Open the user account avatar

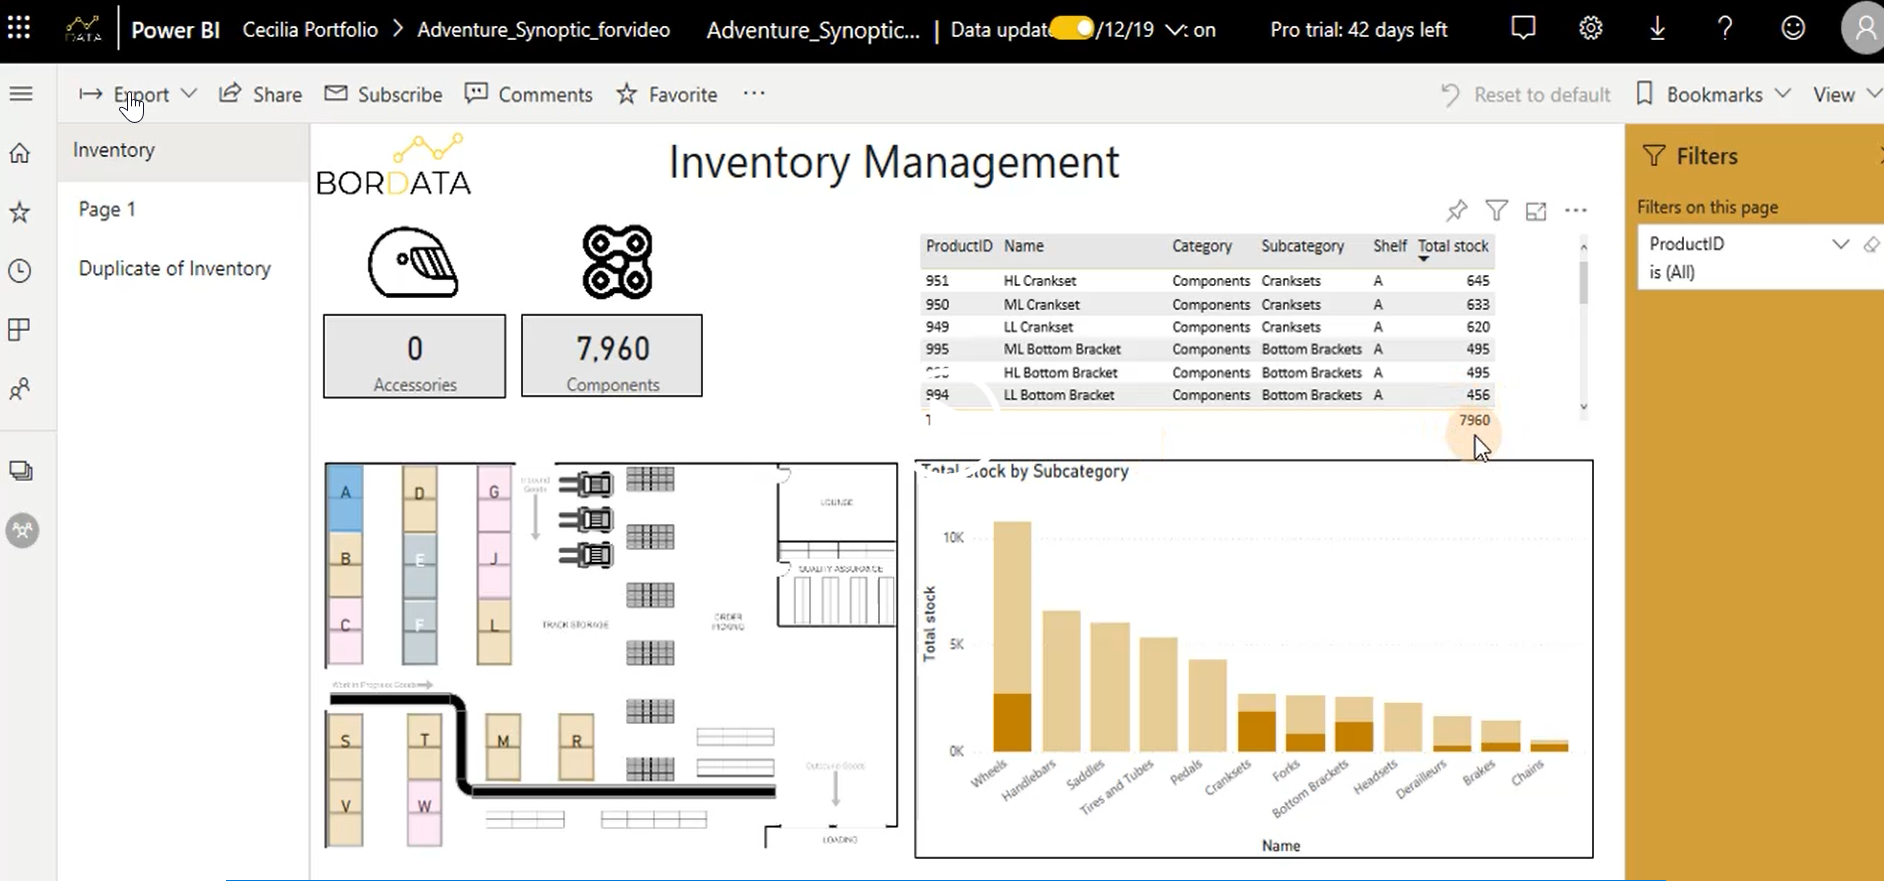coord(1863,29)
